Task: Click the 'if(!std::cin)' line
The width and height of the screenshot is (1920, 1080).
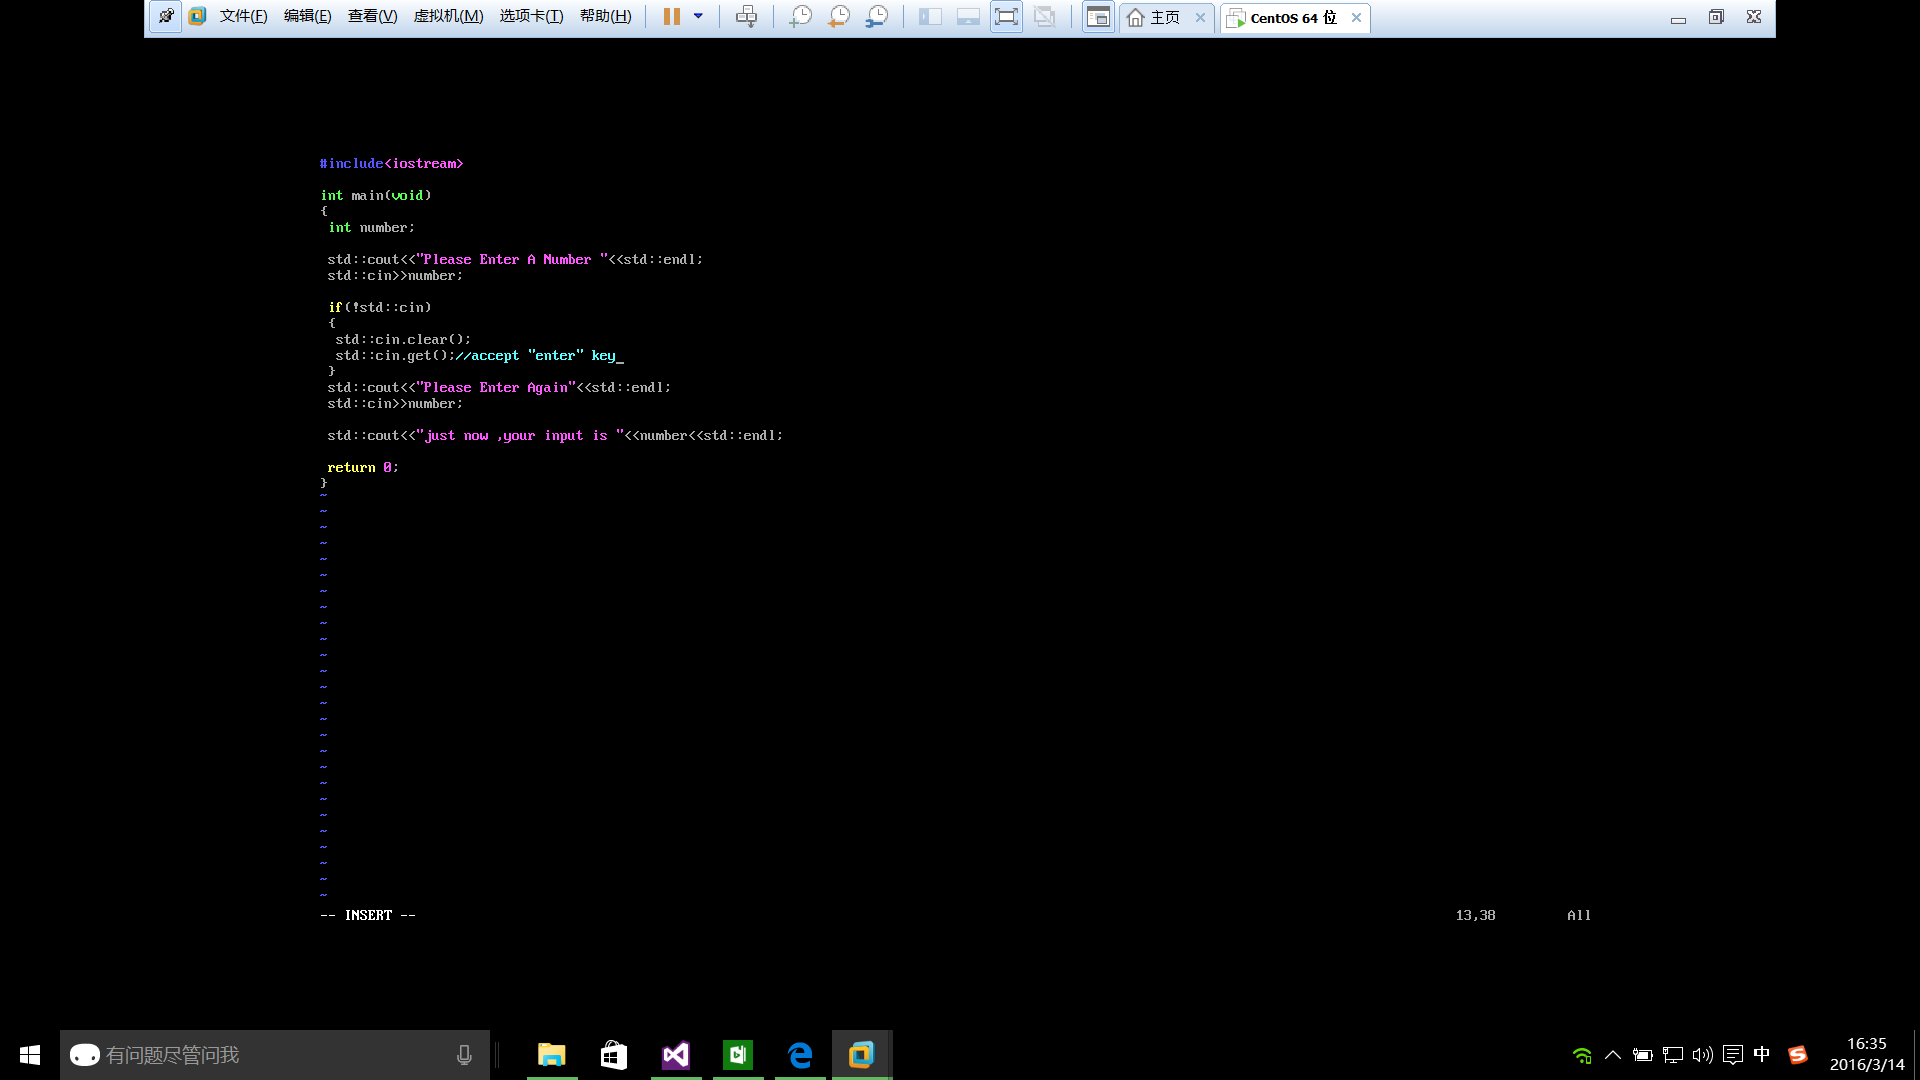Action: [380, 307]
